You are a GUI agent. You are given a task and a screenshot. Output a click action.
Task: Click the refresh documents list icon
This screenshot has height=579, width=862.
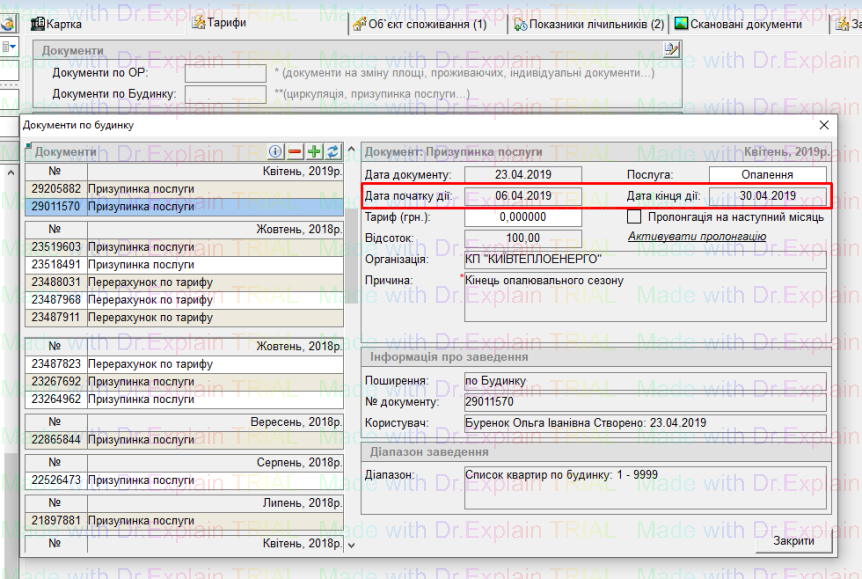pyautogui.click(x=332, y=152)
